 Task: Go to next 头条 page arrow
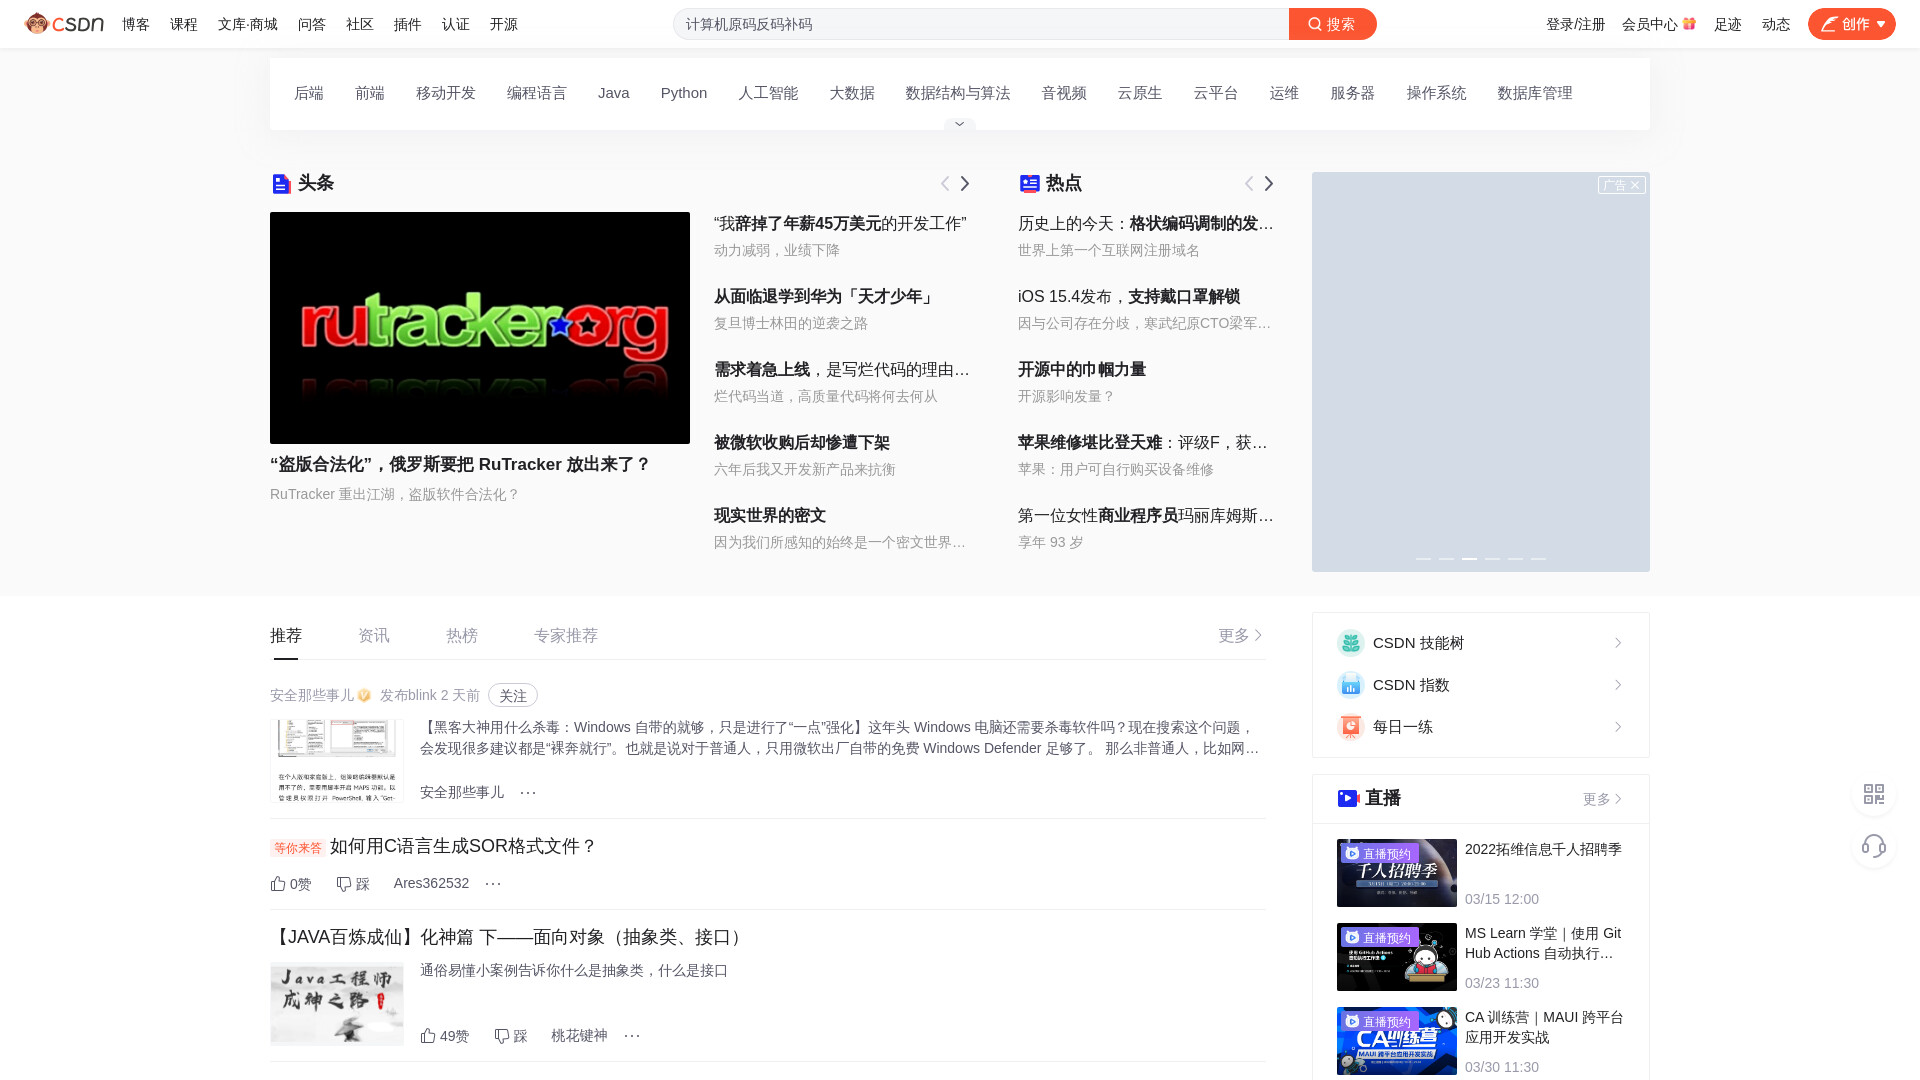[965, 183]
